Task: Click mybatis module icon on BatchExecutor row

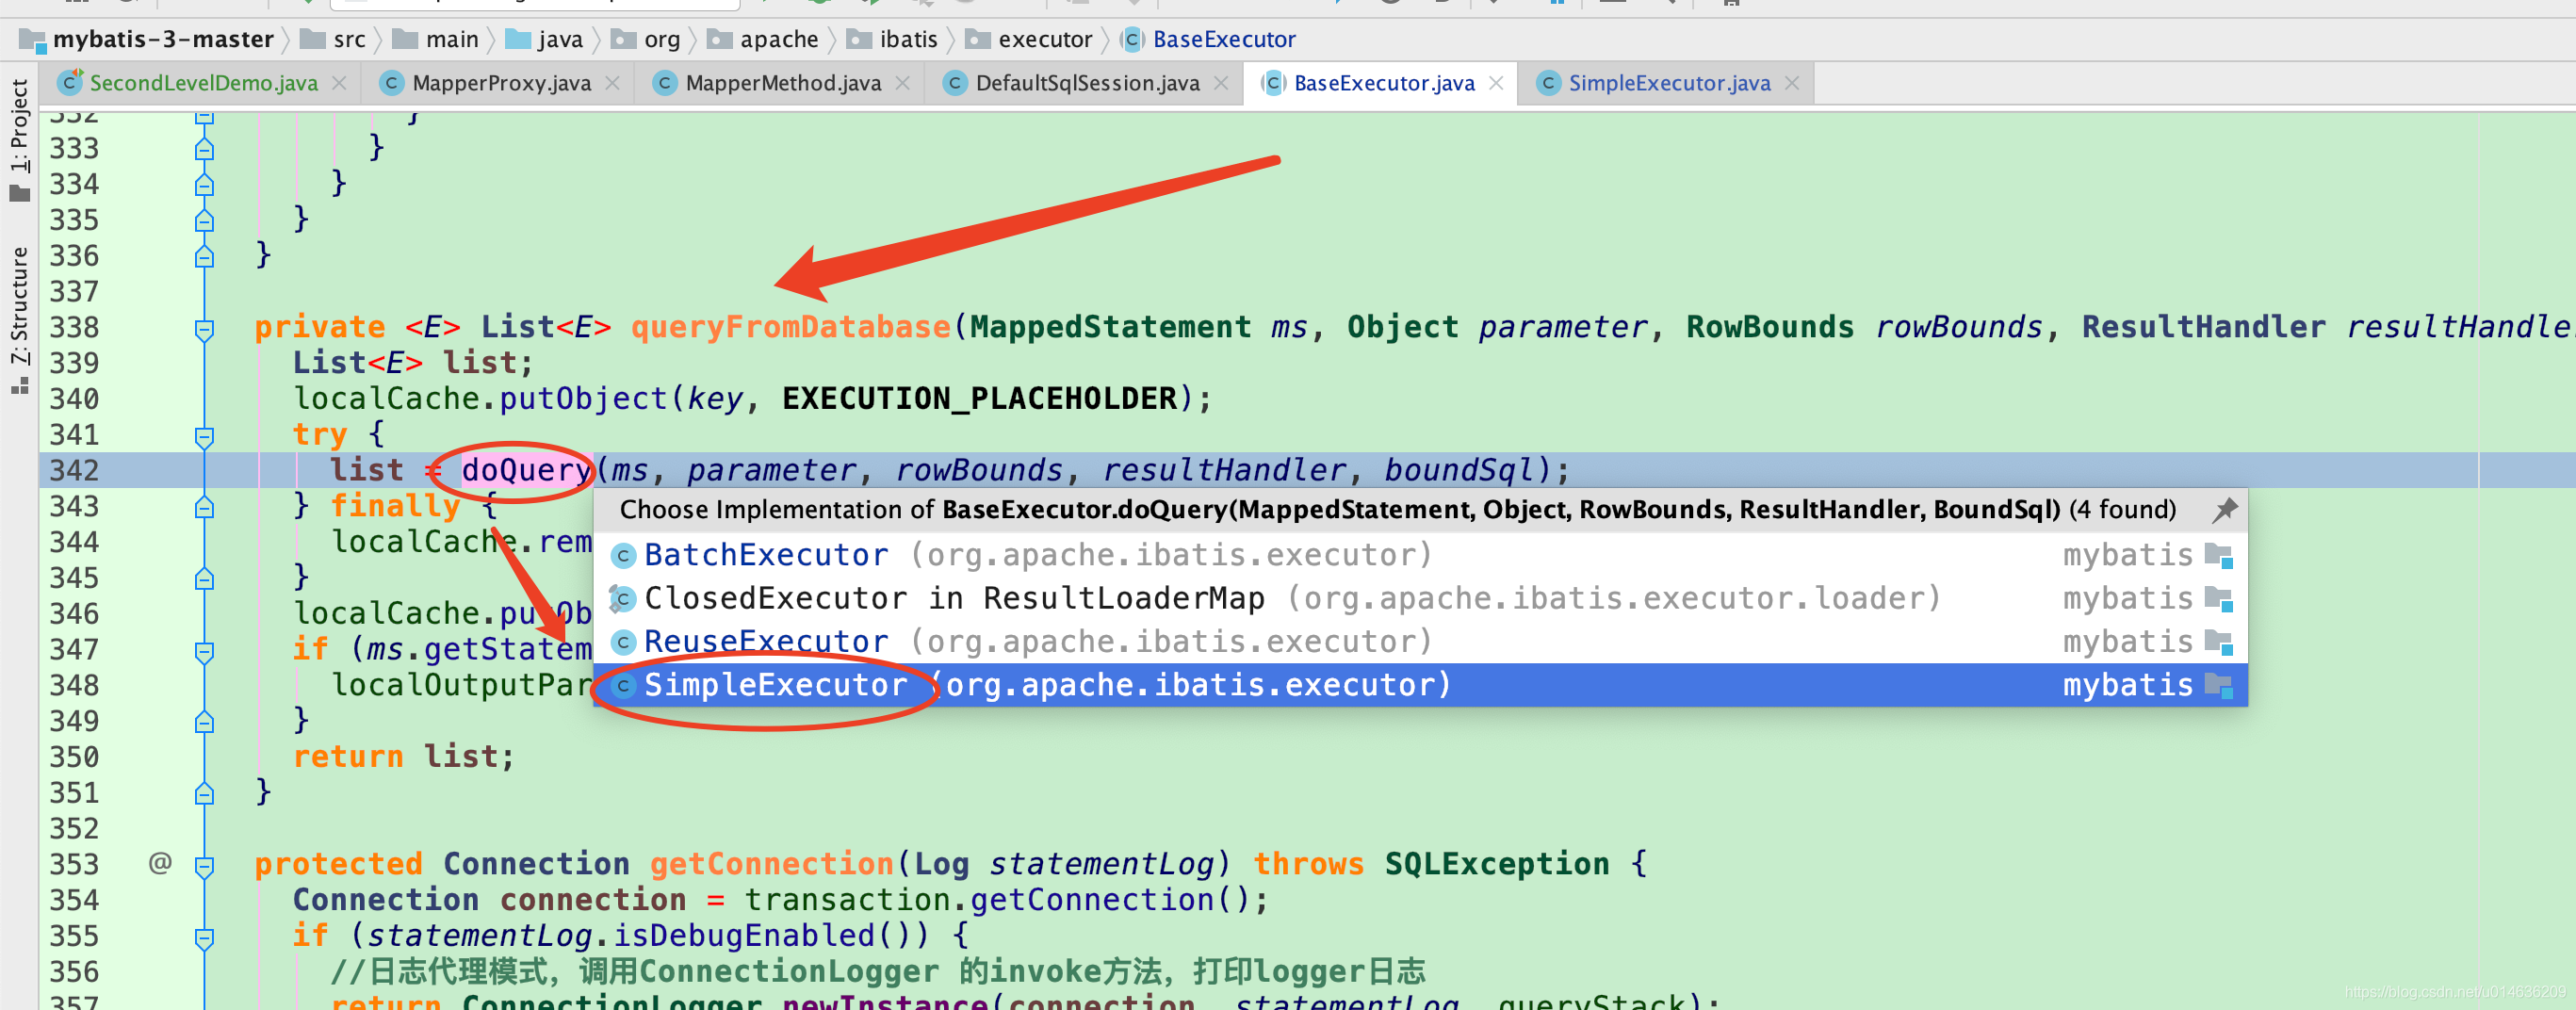Action: [x=2218, y=555]
